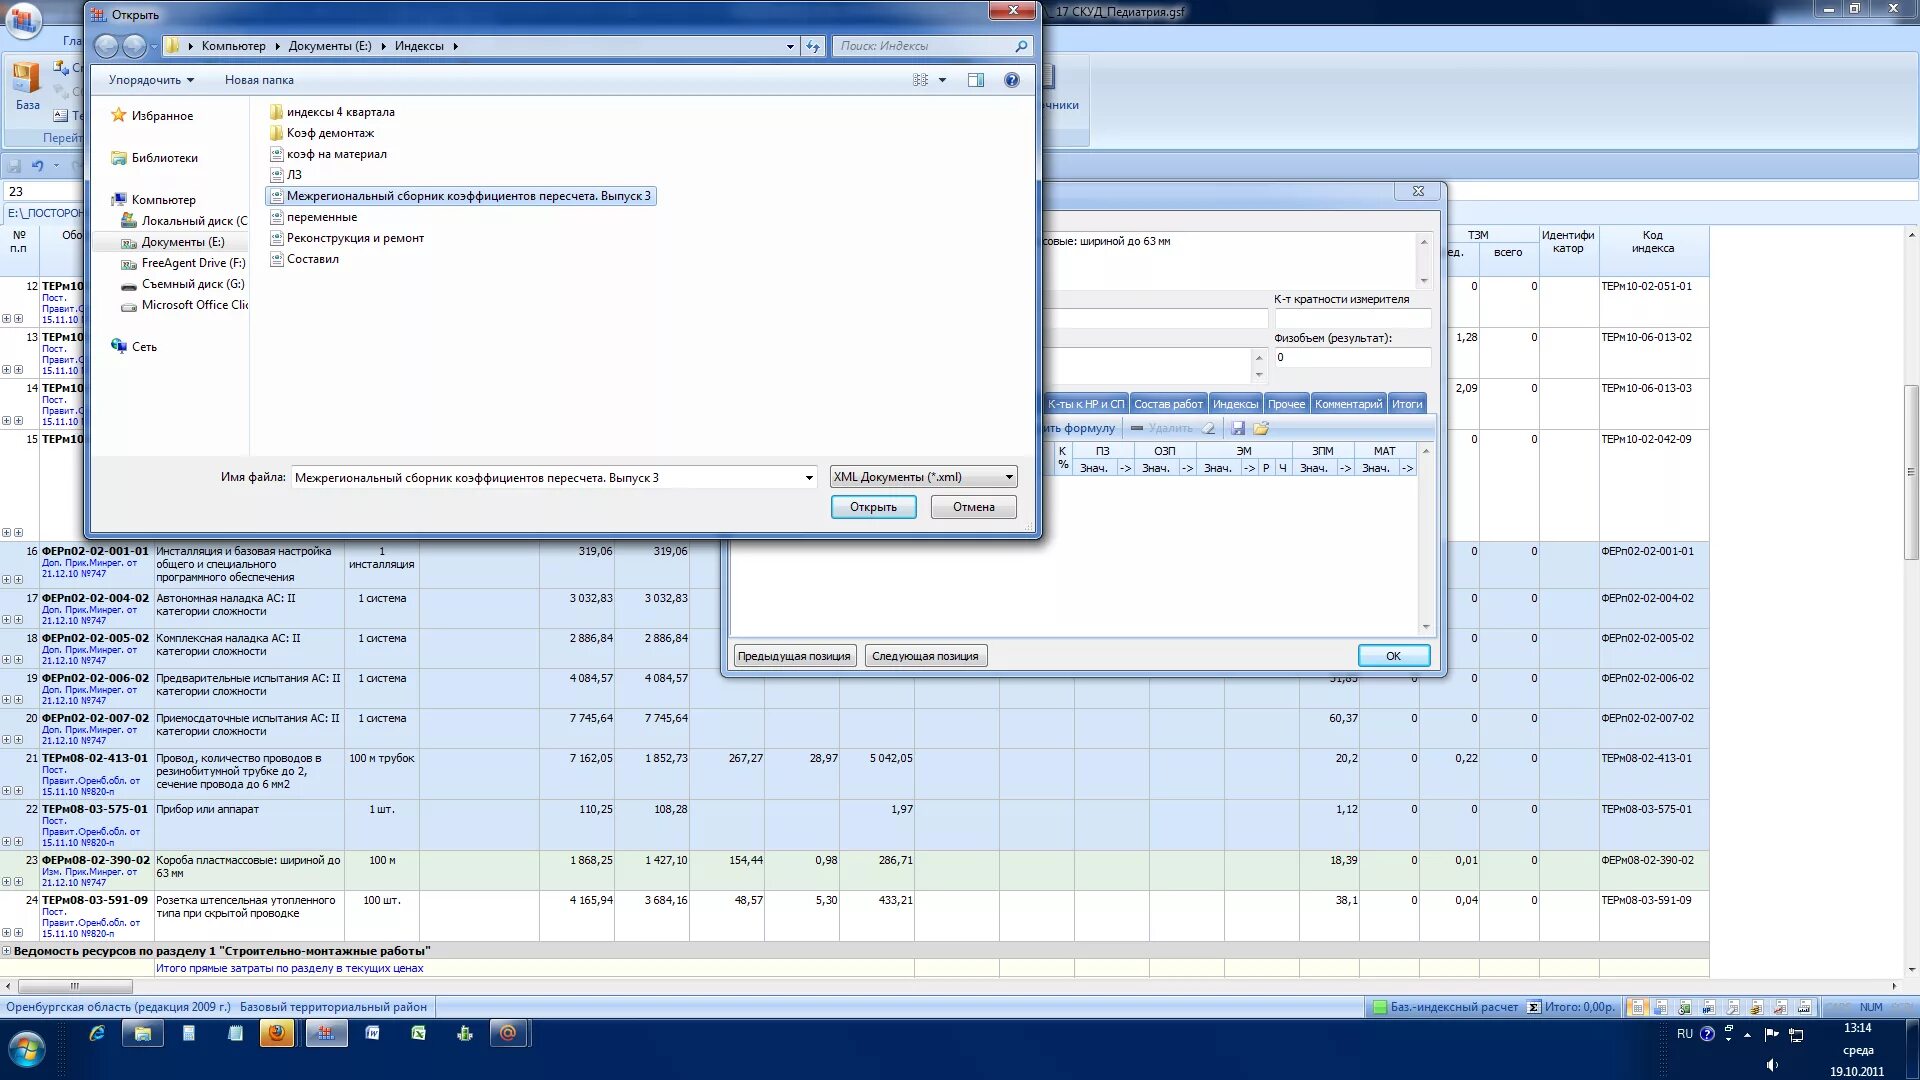Switch to the К-ты к НР и СП tab

[x=1086, y=404]
